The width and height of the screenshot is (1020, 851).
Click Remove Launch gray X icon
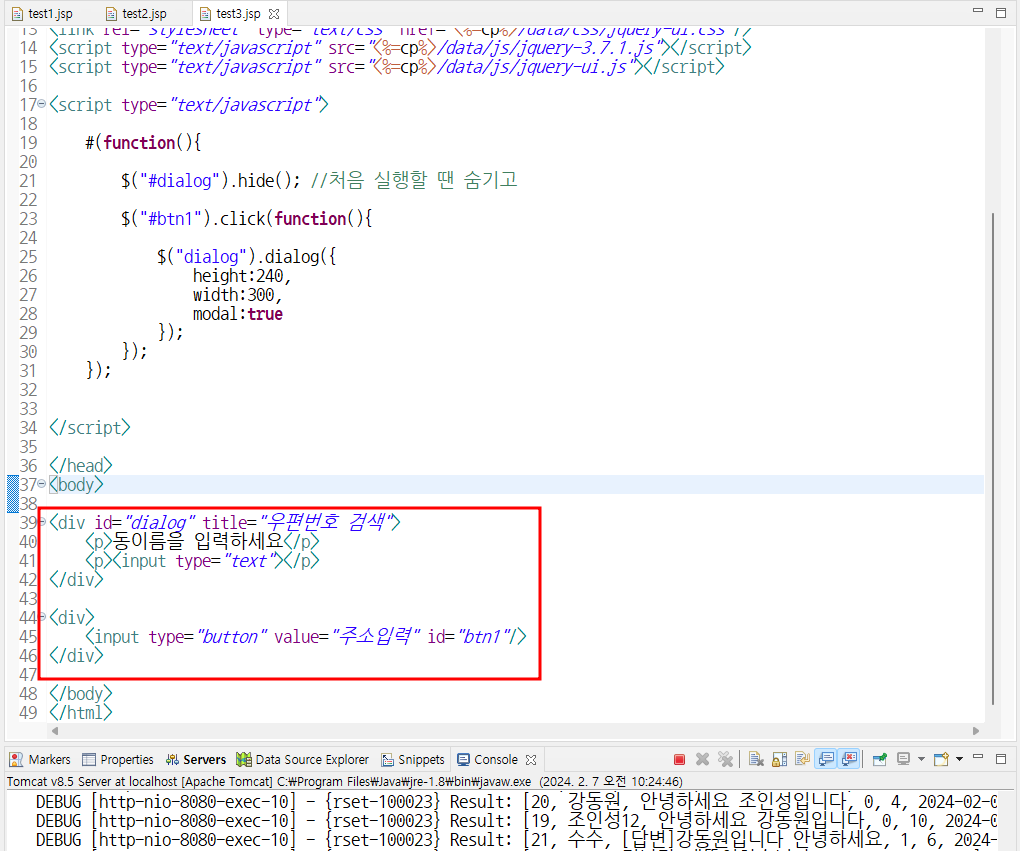point(703,759)
